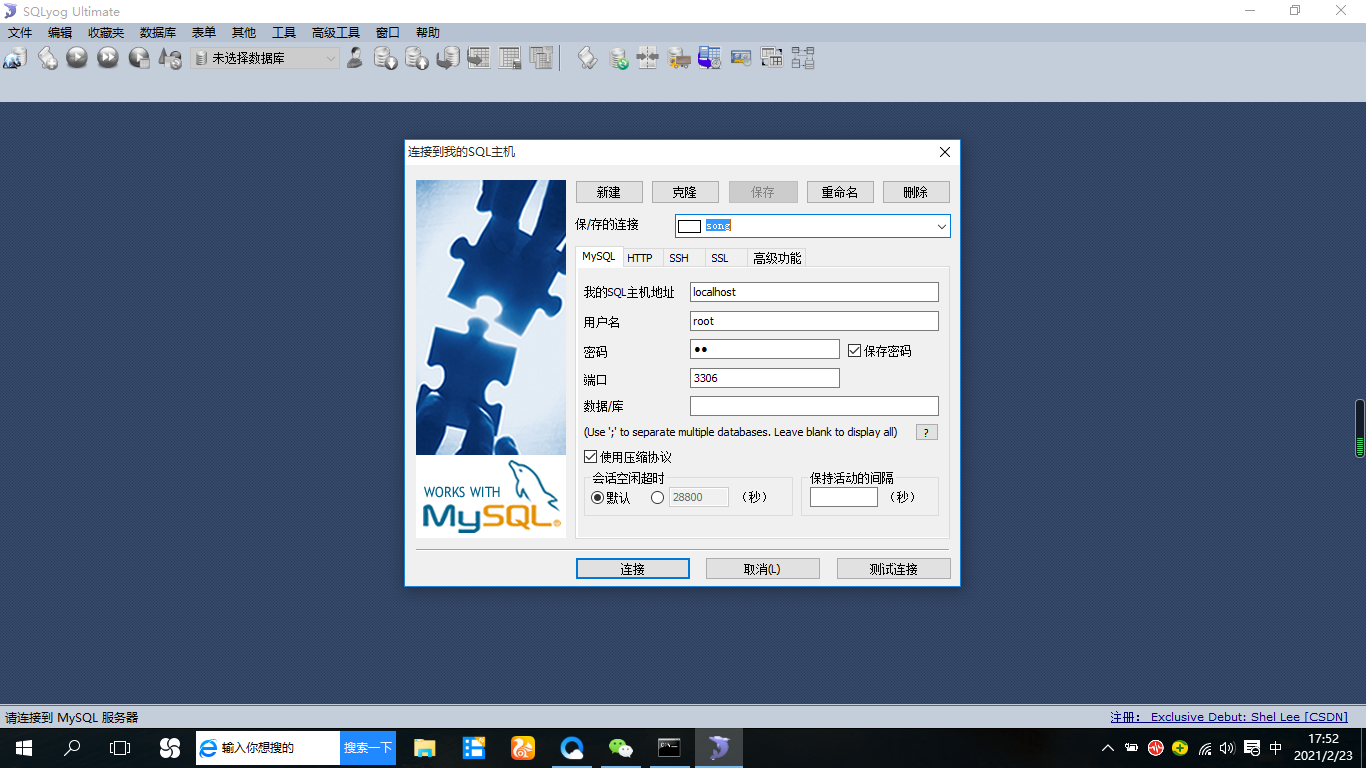Click the stacked tables toolbar icon

[541, 58]
